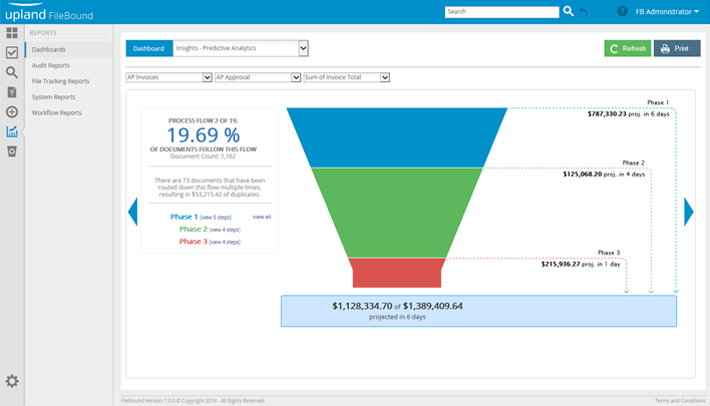The width and height of the screenshot is (710, 406).
Task: Click the search magnifier in top bar
Action: (569, 11)
